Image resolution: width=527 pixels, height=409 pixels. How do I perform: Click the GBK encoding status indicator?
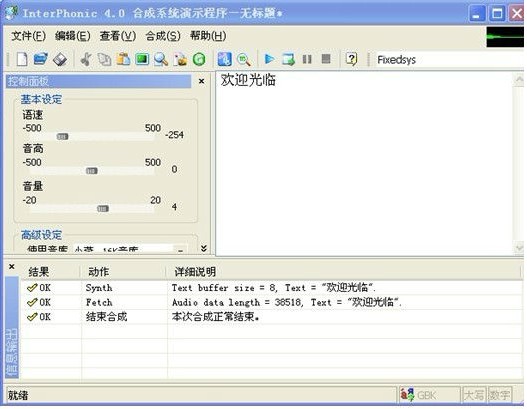(x=429, y=395)
